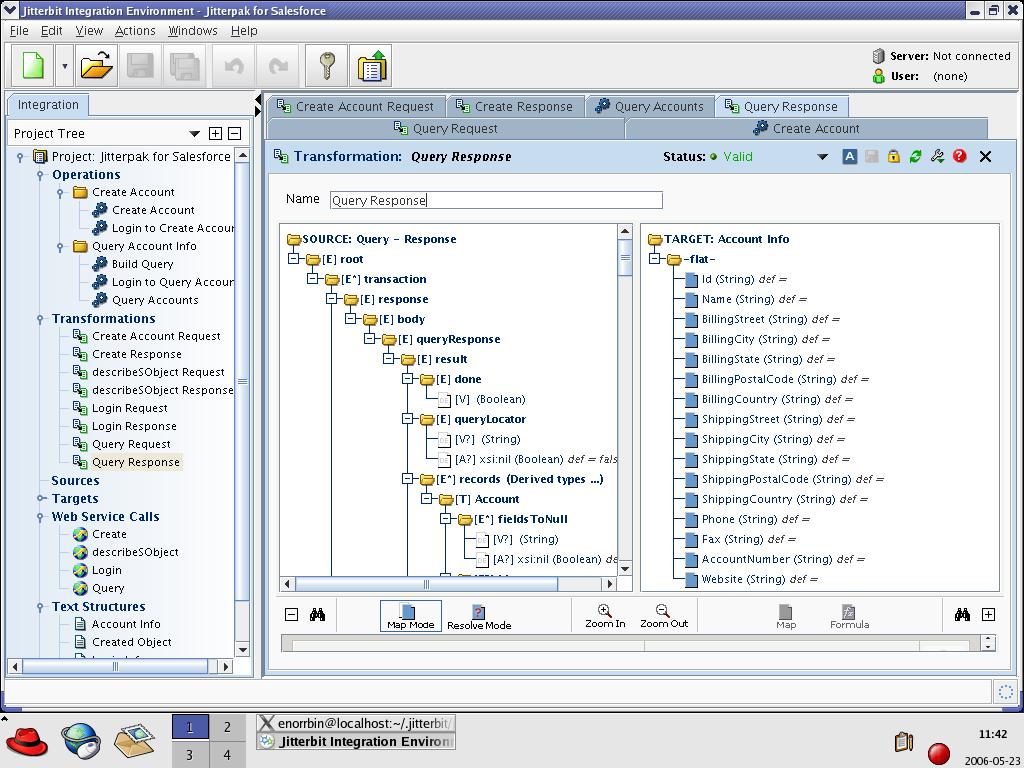1024x768 pixels.
Task: Switch to the Create Response tab
Action: (515, 106)
